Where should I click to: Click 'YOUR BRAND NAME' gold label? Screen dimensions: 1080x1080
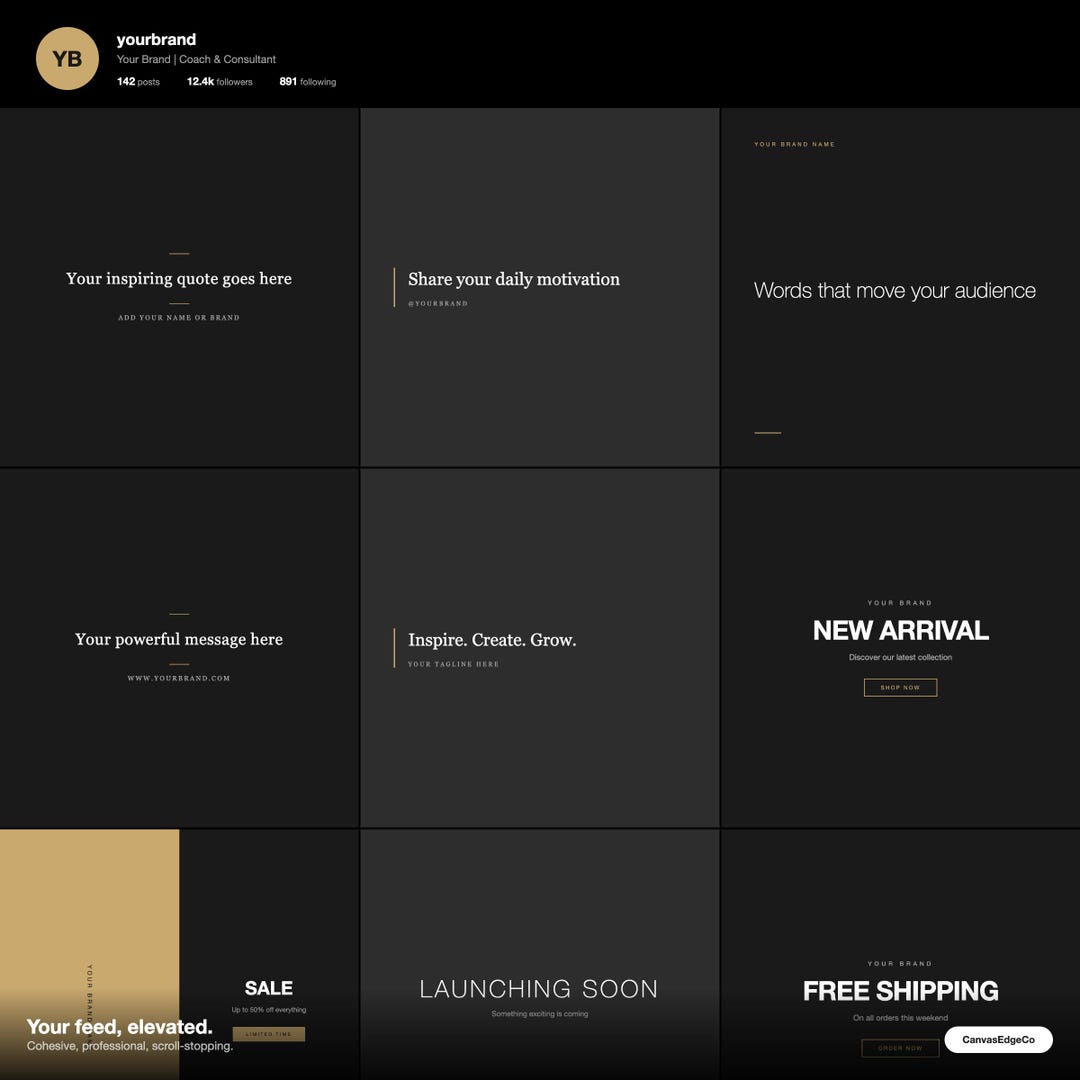(794, 144)
